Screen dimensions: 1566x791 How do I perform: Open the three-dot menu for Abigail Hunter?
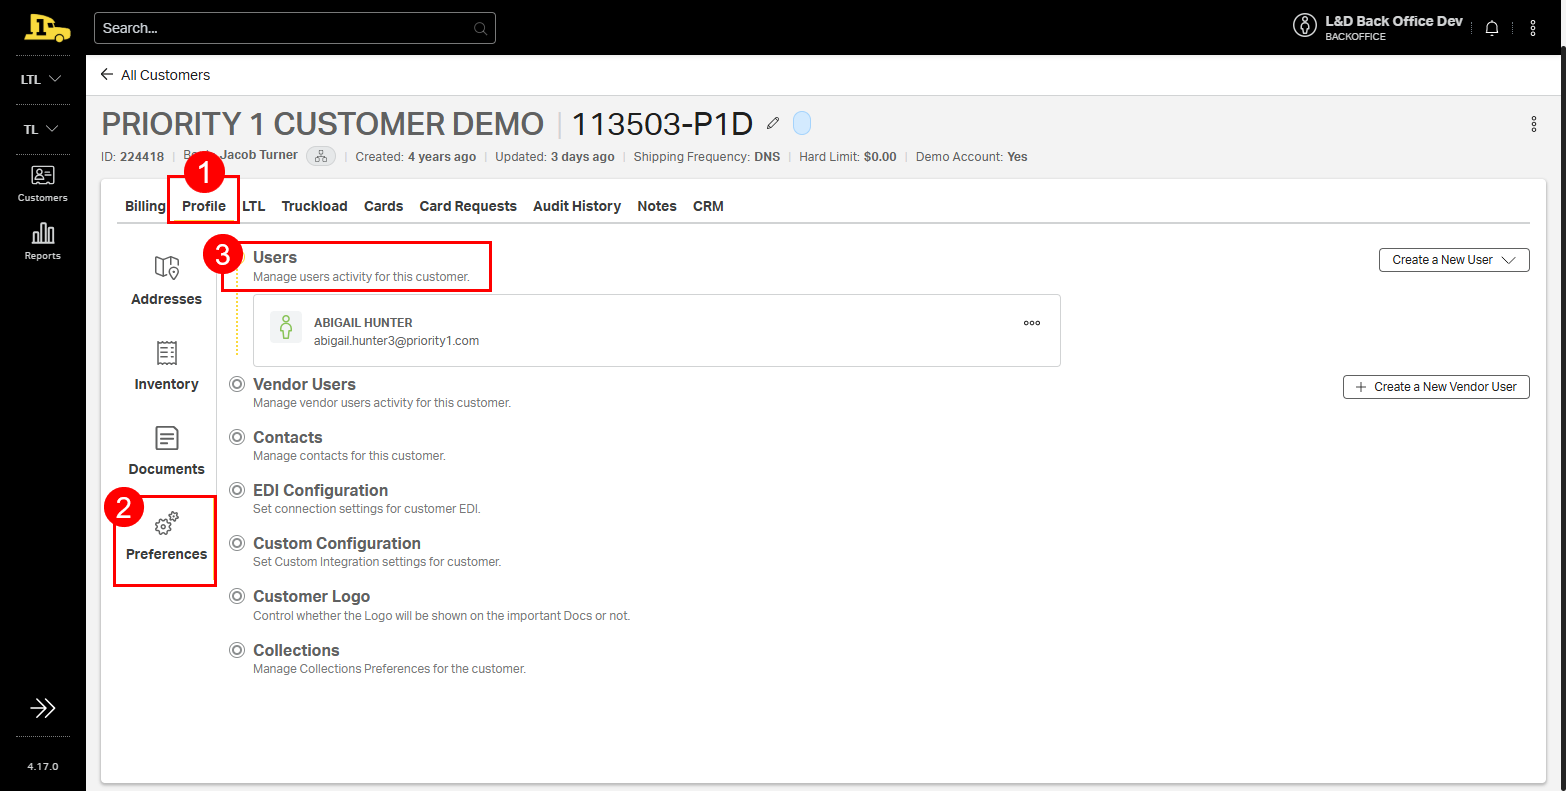(x=1032, y=323)
